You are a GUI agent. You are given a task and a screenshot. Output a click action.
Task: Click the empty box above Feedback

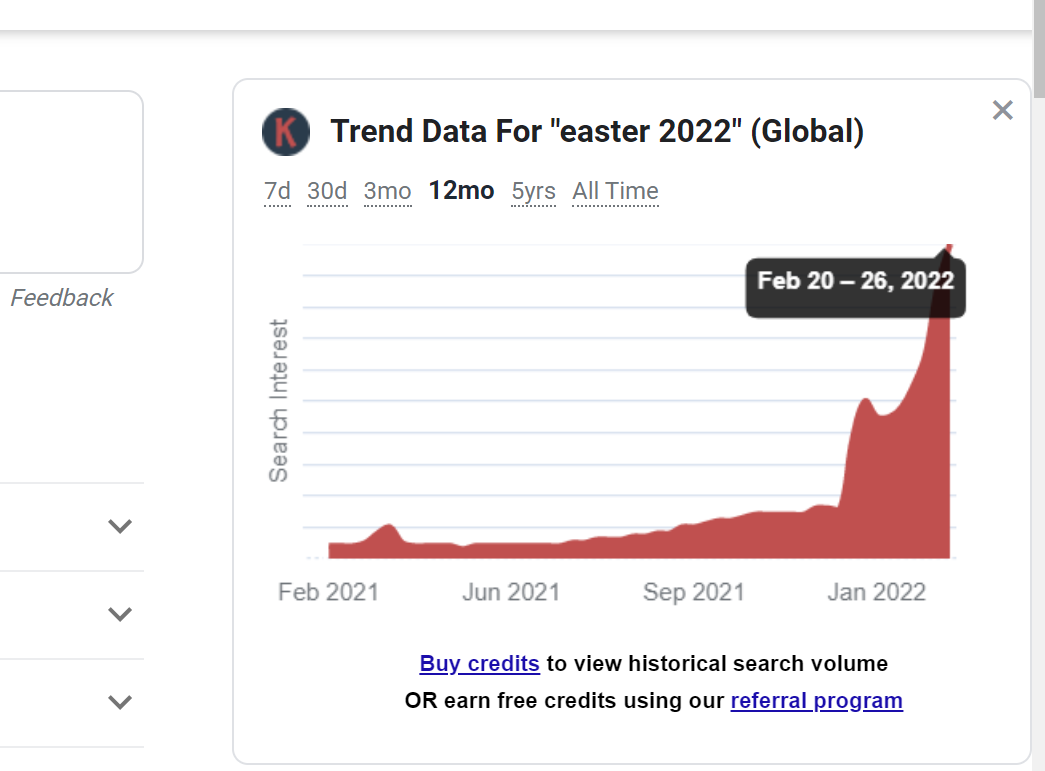70,180
